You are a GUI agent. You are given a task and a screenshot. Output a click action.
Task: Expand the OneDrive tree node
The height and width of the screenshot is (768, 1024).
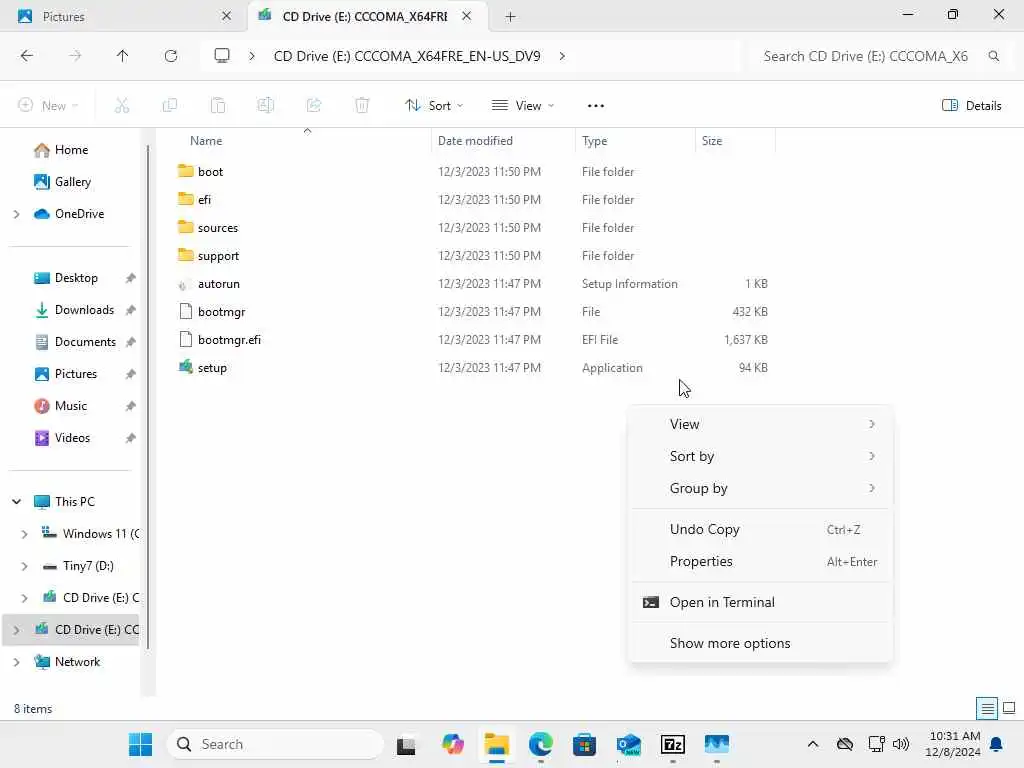(x=17, y=214)
